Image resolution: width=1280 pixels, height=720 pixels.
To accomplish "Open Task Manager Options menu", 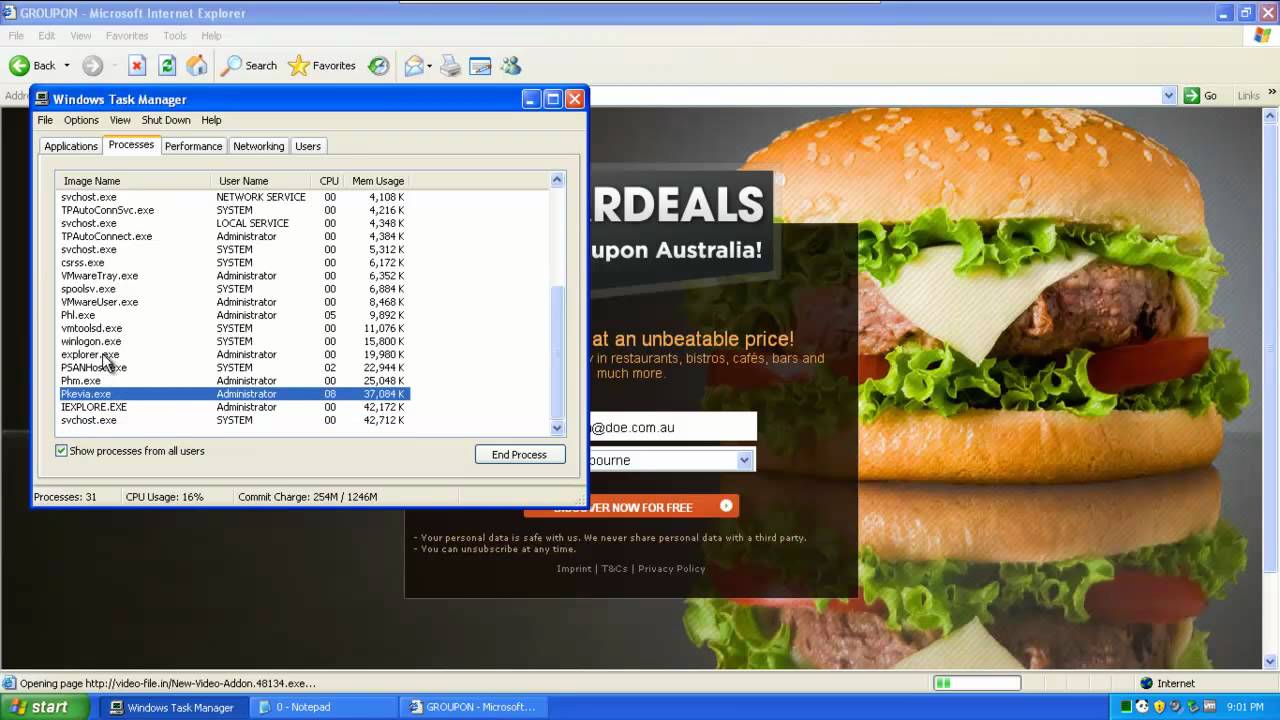I will coord(81,120).
